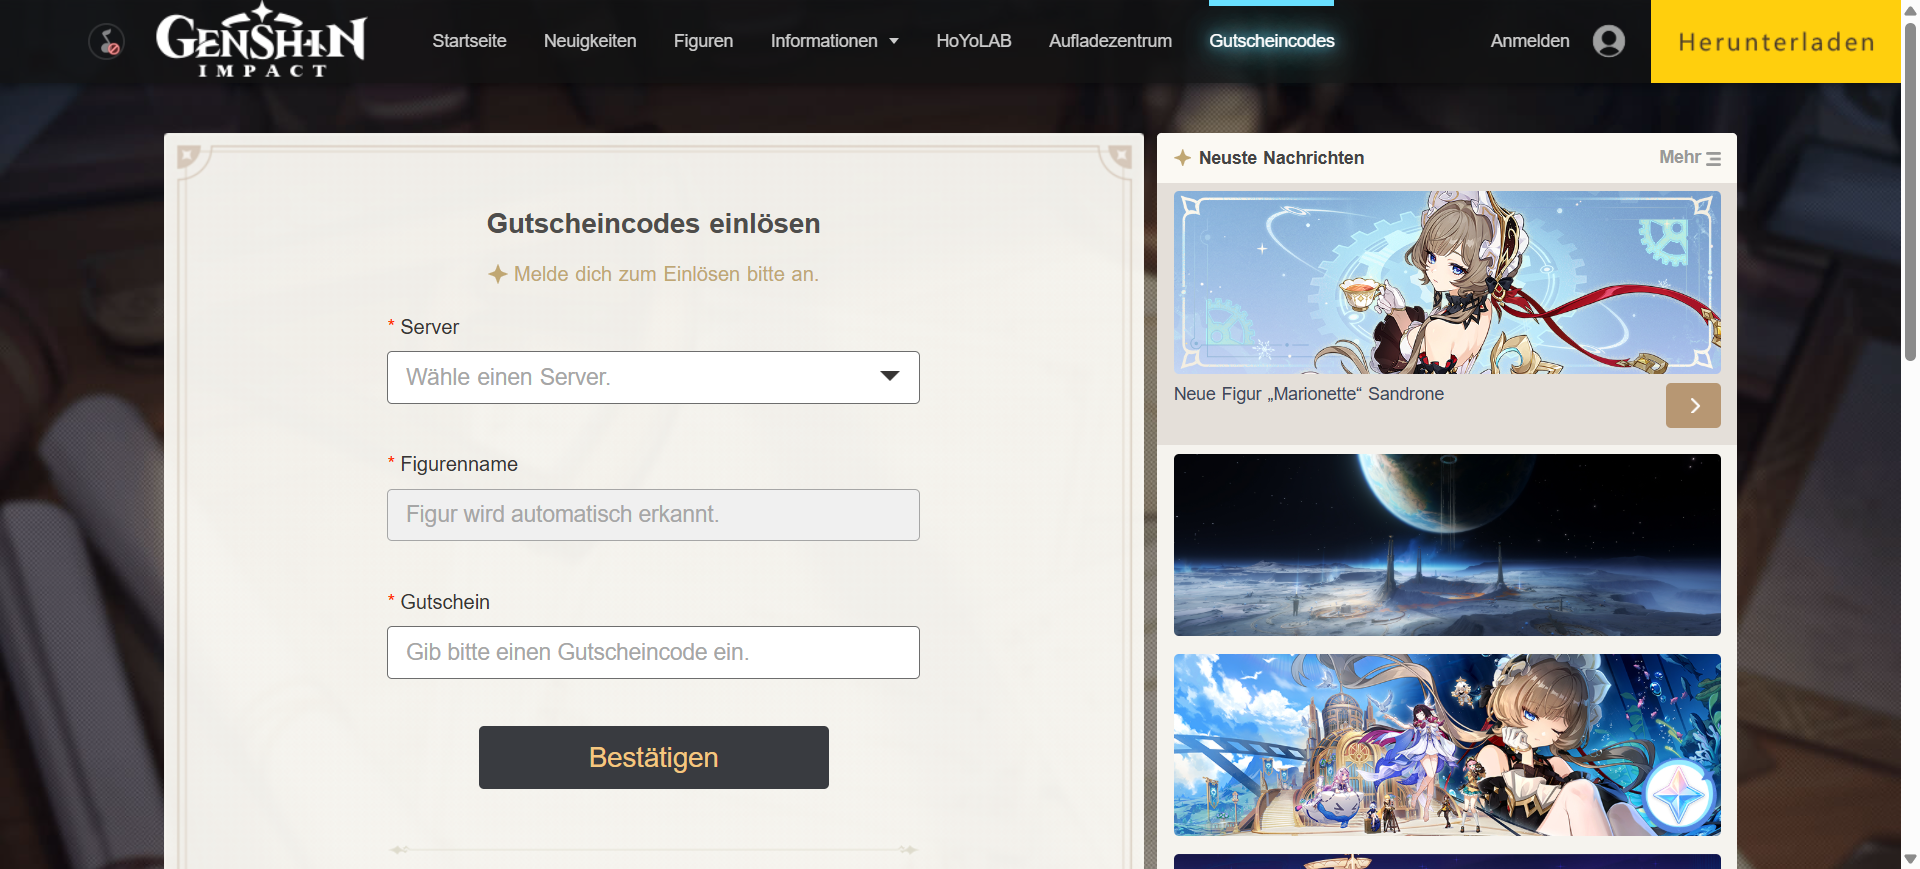Open the Wähle einen Server dropdown
Viewport: 1920px width, 869px height.
[653, 377]
